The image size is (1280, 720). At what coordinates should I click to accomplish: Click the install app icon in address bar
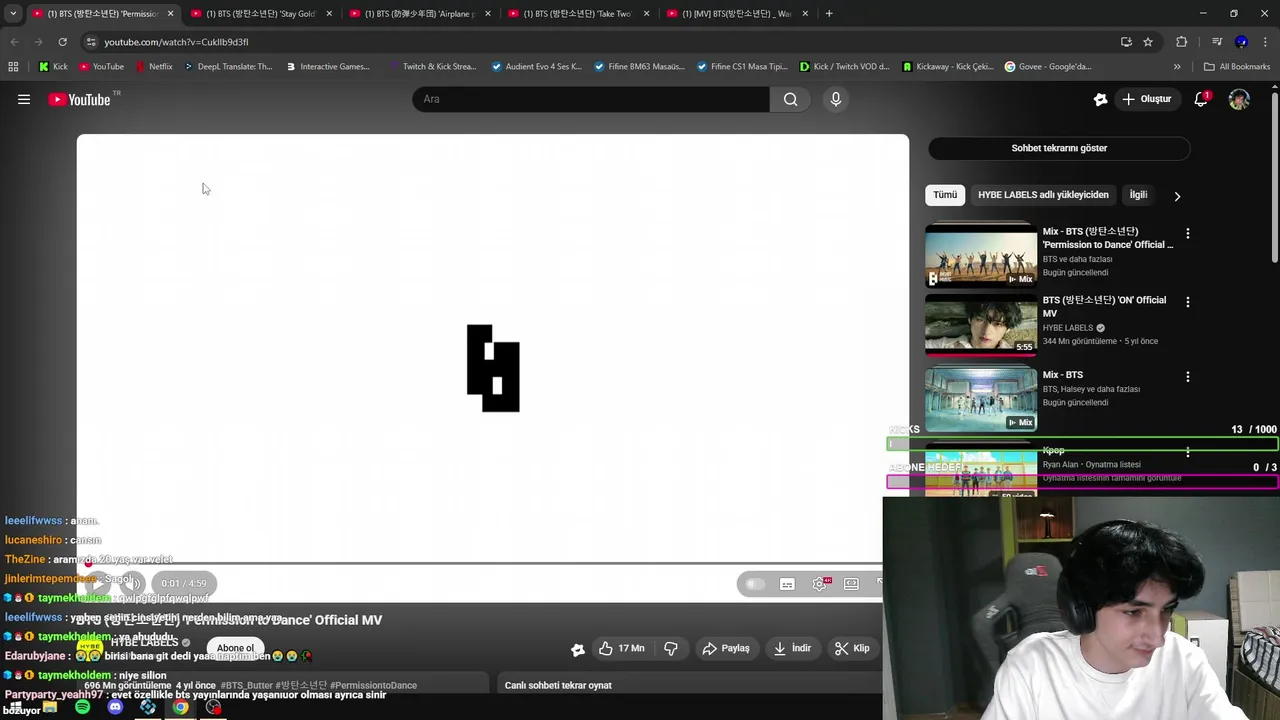click(1126, 42)
